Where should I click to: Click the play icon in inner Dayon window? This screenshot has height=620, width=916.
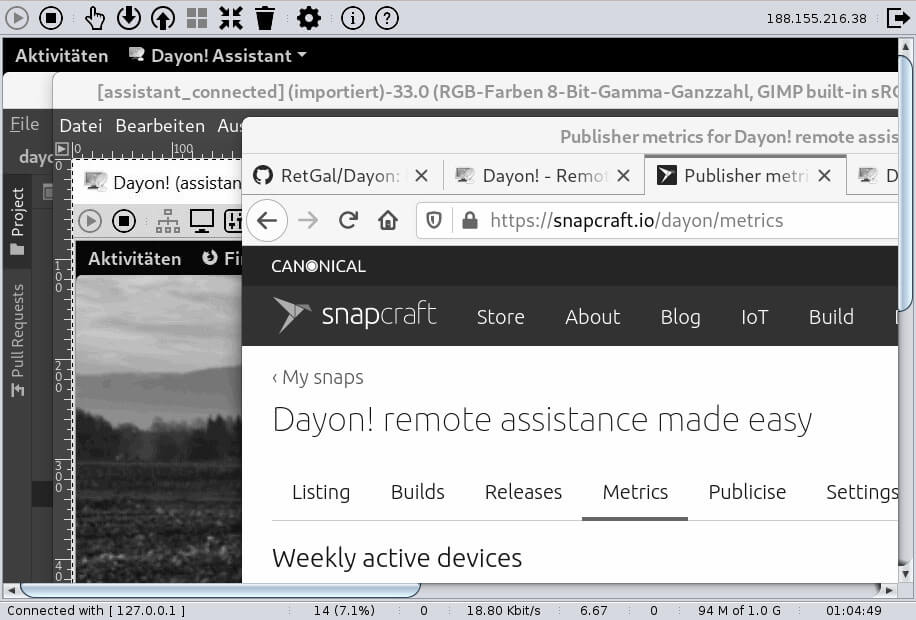[x=90, y=221]
